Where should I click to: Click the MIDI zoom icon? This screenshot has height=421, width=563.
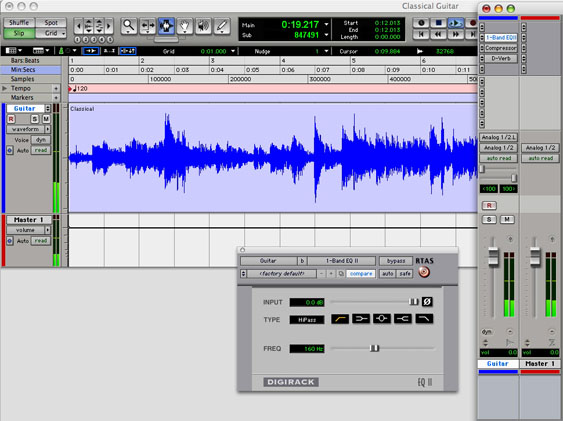tap(99, 26)
